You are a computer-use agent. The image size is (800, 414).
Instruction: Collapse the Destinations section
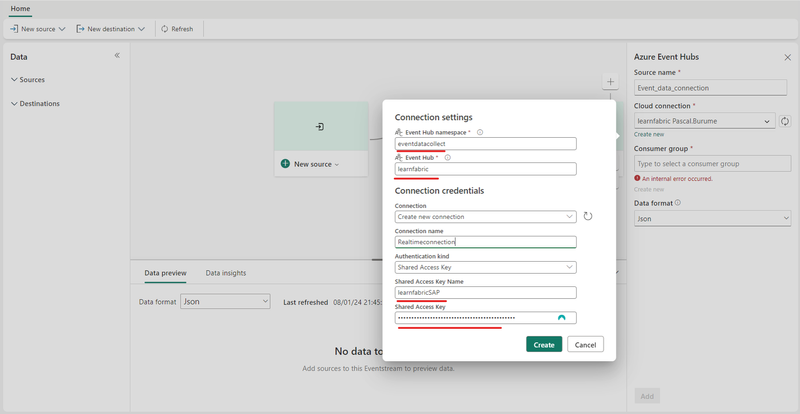[35, 104]
